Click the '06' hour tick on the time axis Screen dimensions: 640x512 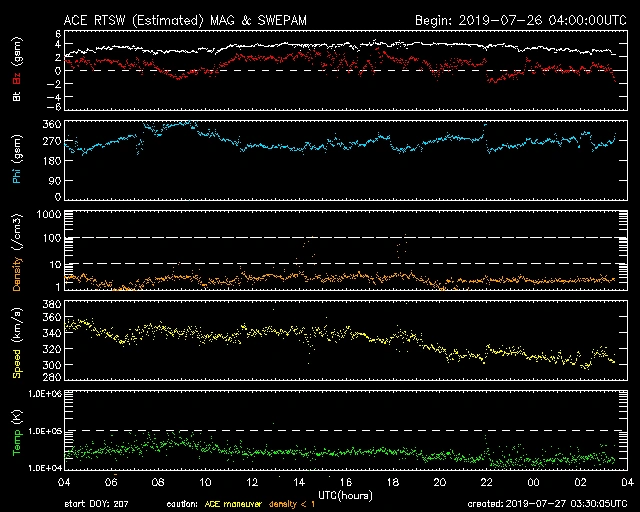point(111,483)
